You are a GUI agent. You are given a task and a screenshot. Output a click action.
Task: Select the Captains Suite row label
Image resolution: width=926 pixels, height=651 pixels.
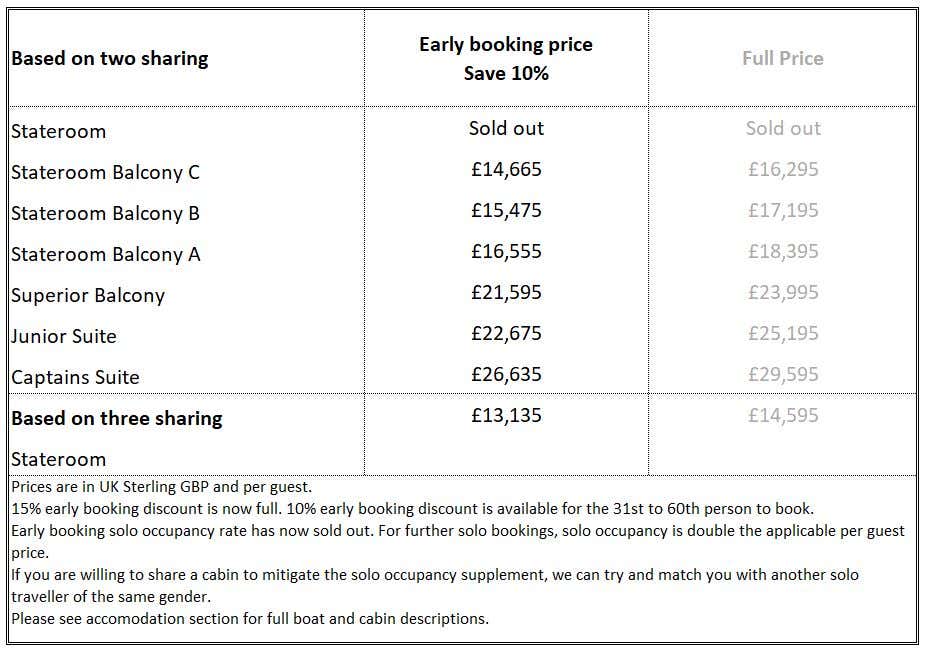point(76,377)
